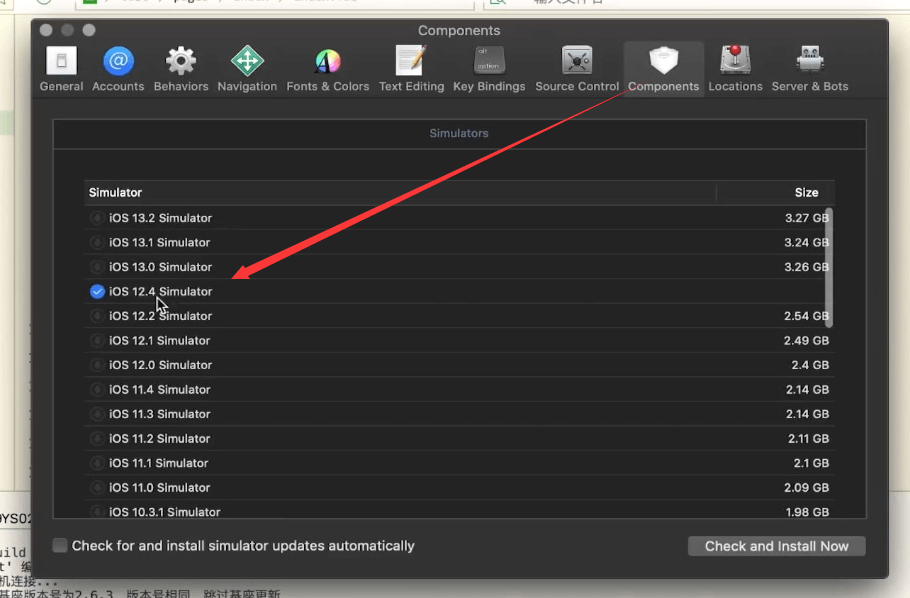Viewport: 910px width, 598px height.
Task: Open the Key Bindings pane
Action: coord(489,69)
